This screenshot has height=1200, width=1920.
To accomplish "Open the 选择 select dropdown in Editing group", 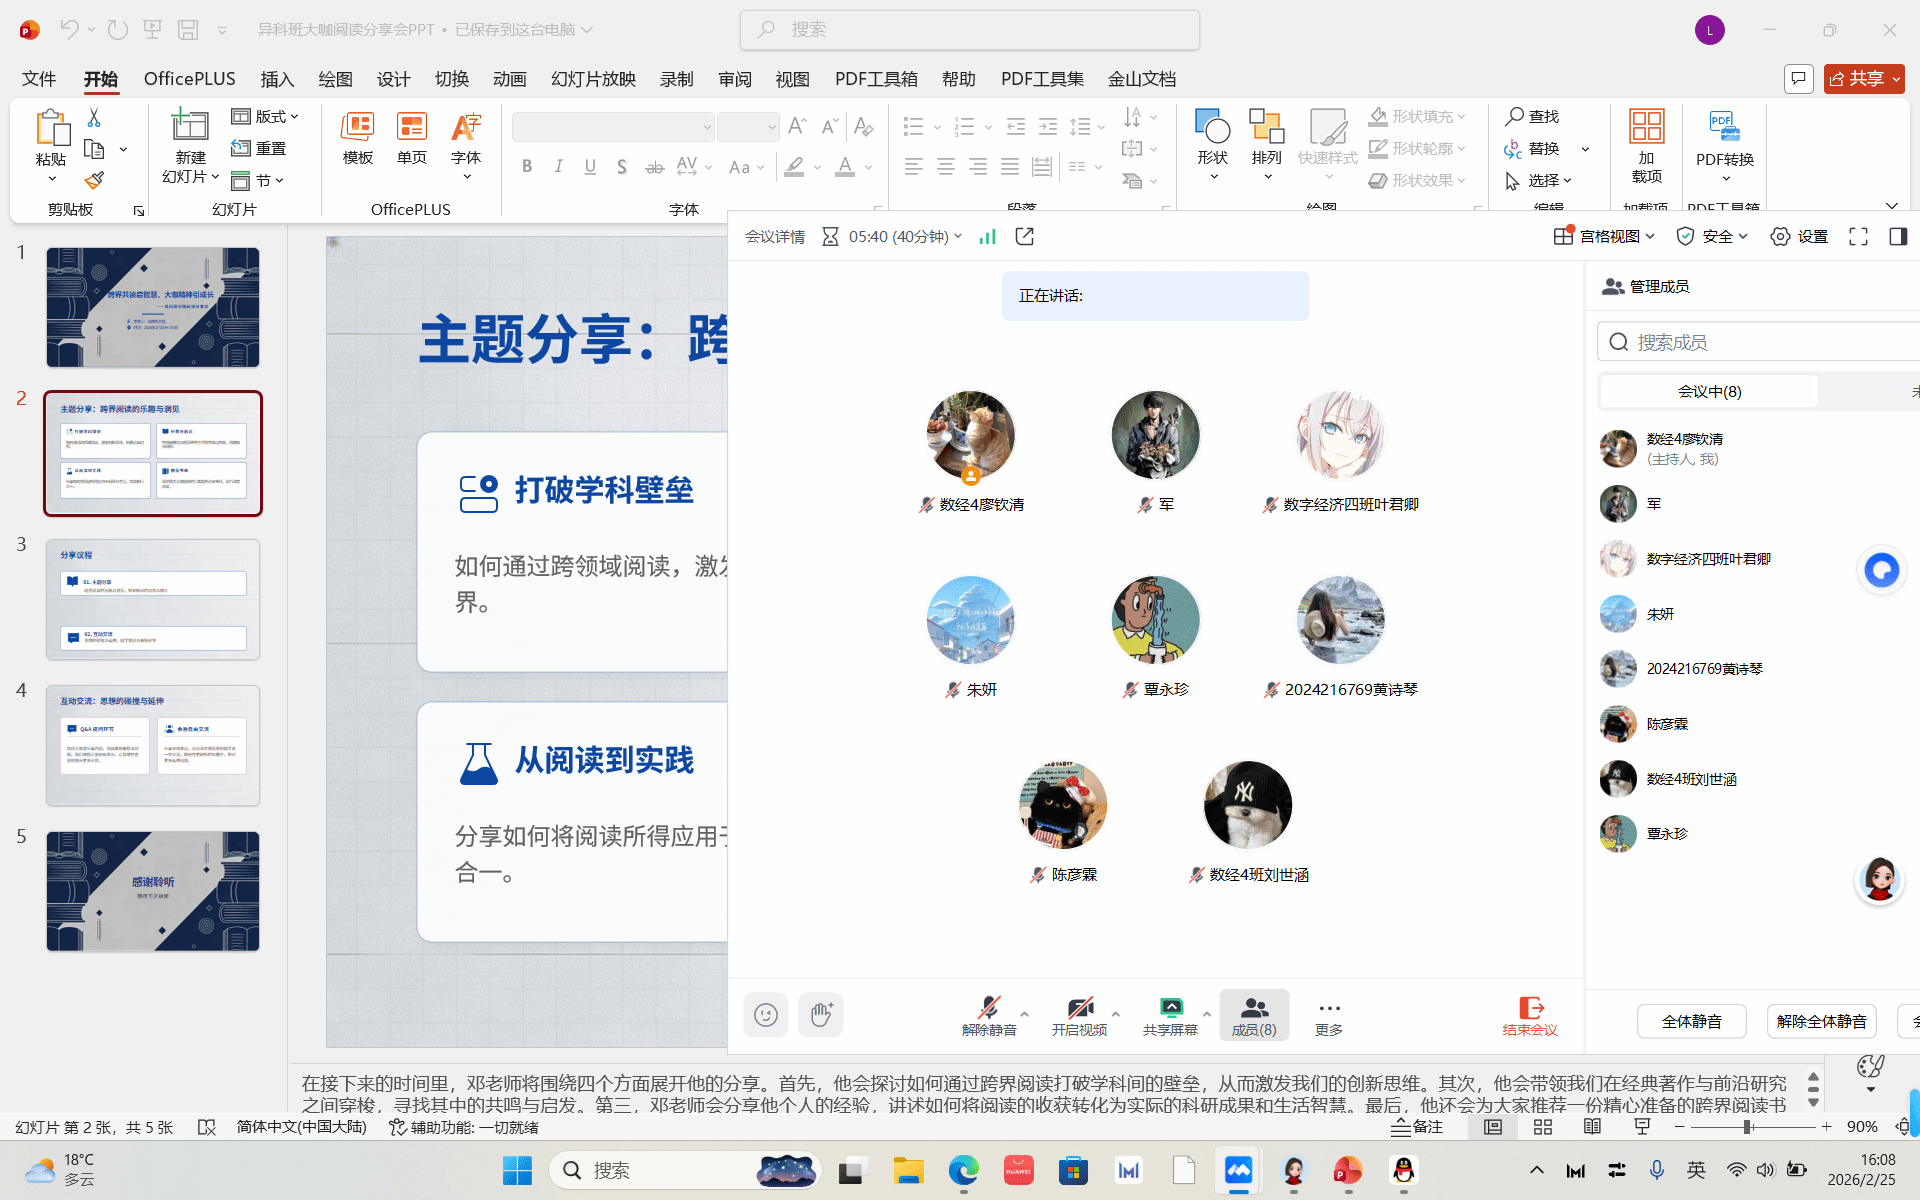I will click(1538, 181).
